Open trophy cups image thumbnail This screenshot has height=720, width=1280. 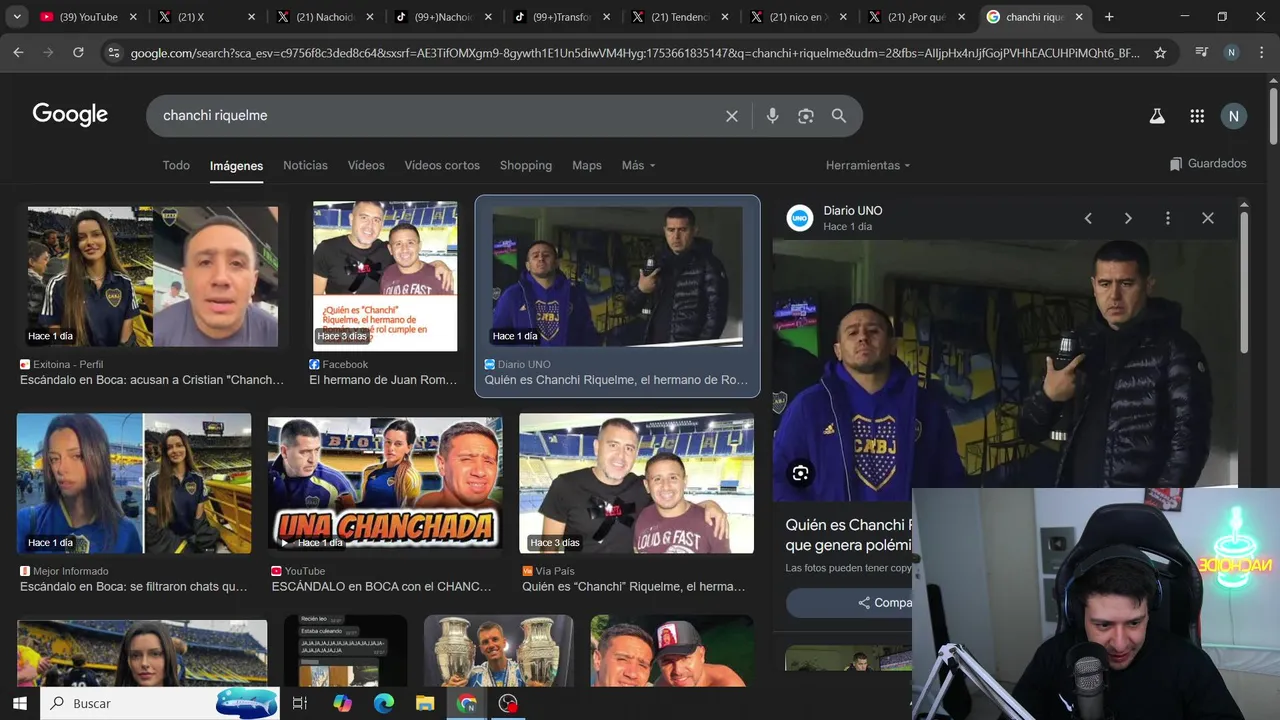point(498,651)
